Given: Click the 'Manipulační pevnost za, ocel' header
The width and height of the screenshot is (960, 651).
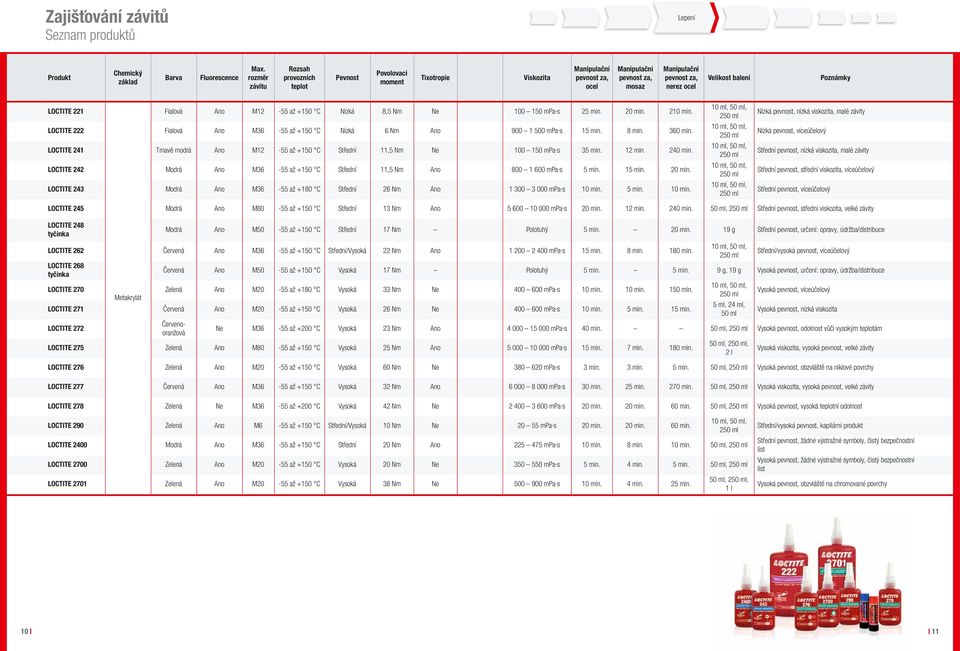Looking at the screenshot, I should 591,78.
